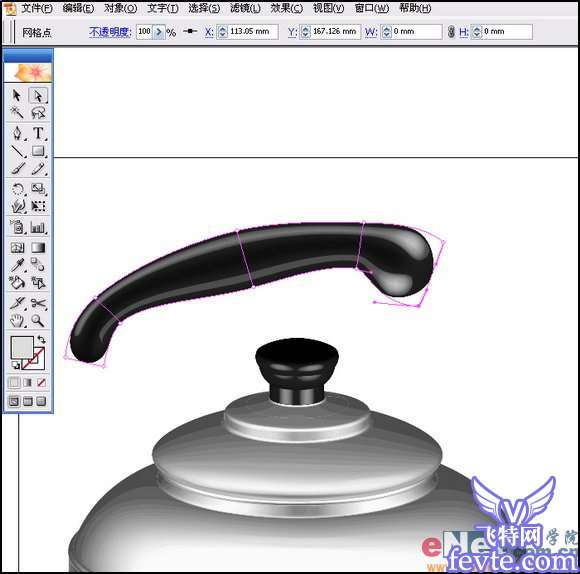Switch paint mode to Gradient
Viewport: 580px width, 574px height.
28,382
